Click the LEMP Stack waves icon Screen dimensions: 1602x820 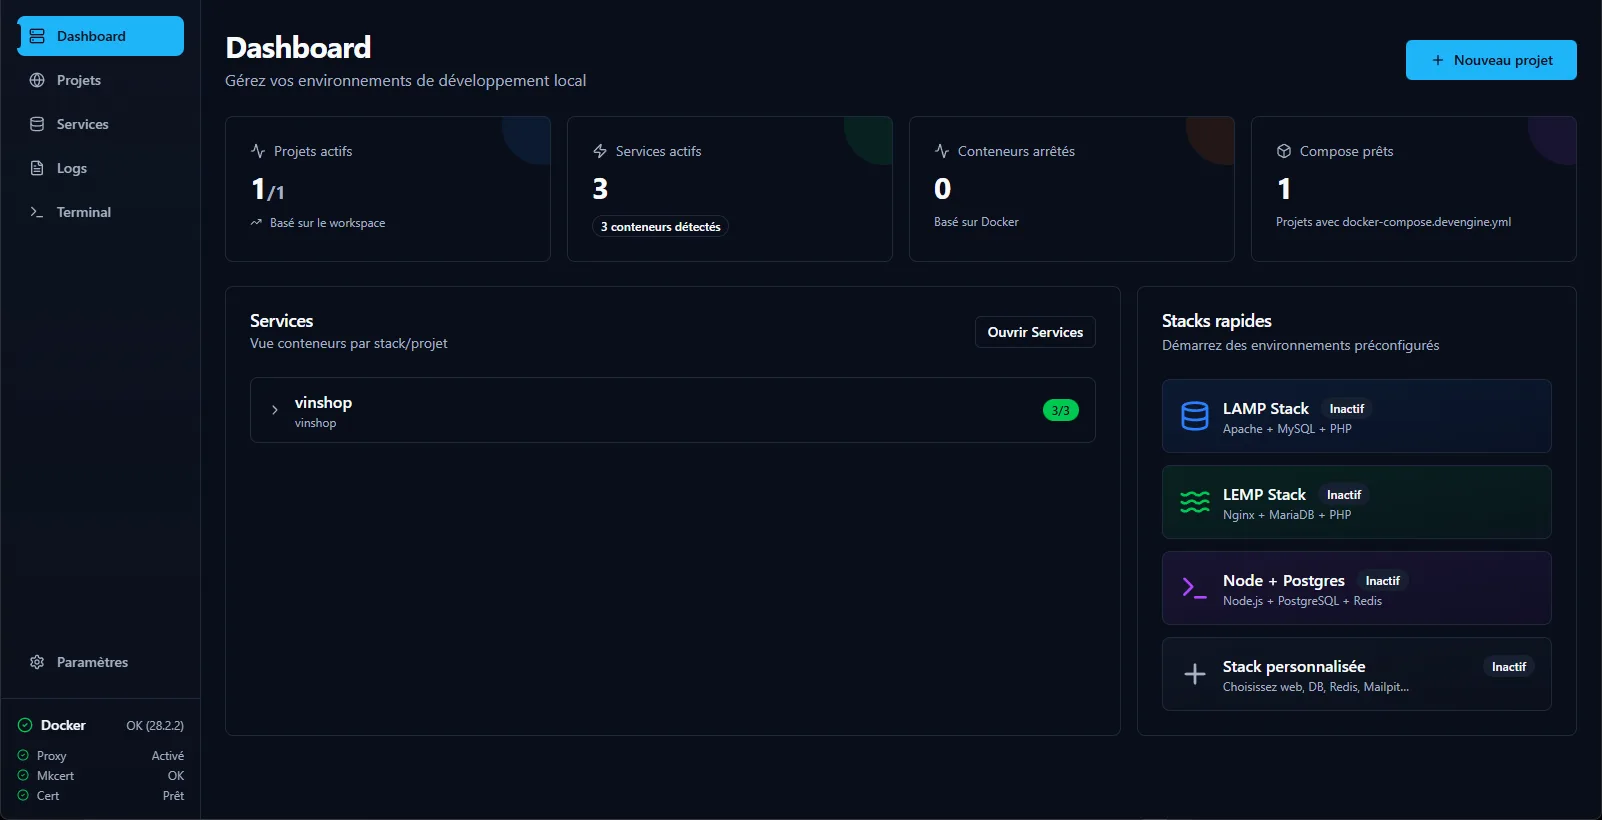point(1195,502)
